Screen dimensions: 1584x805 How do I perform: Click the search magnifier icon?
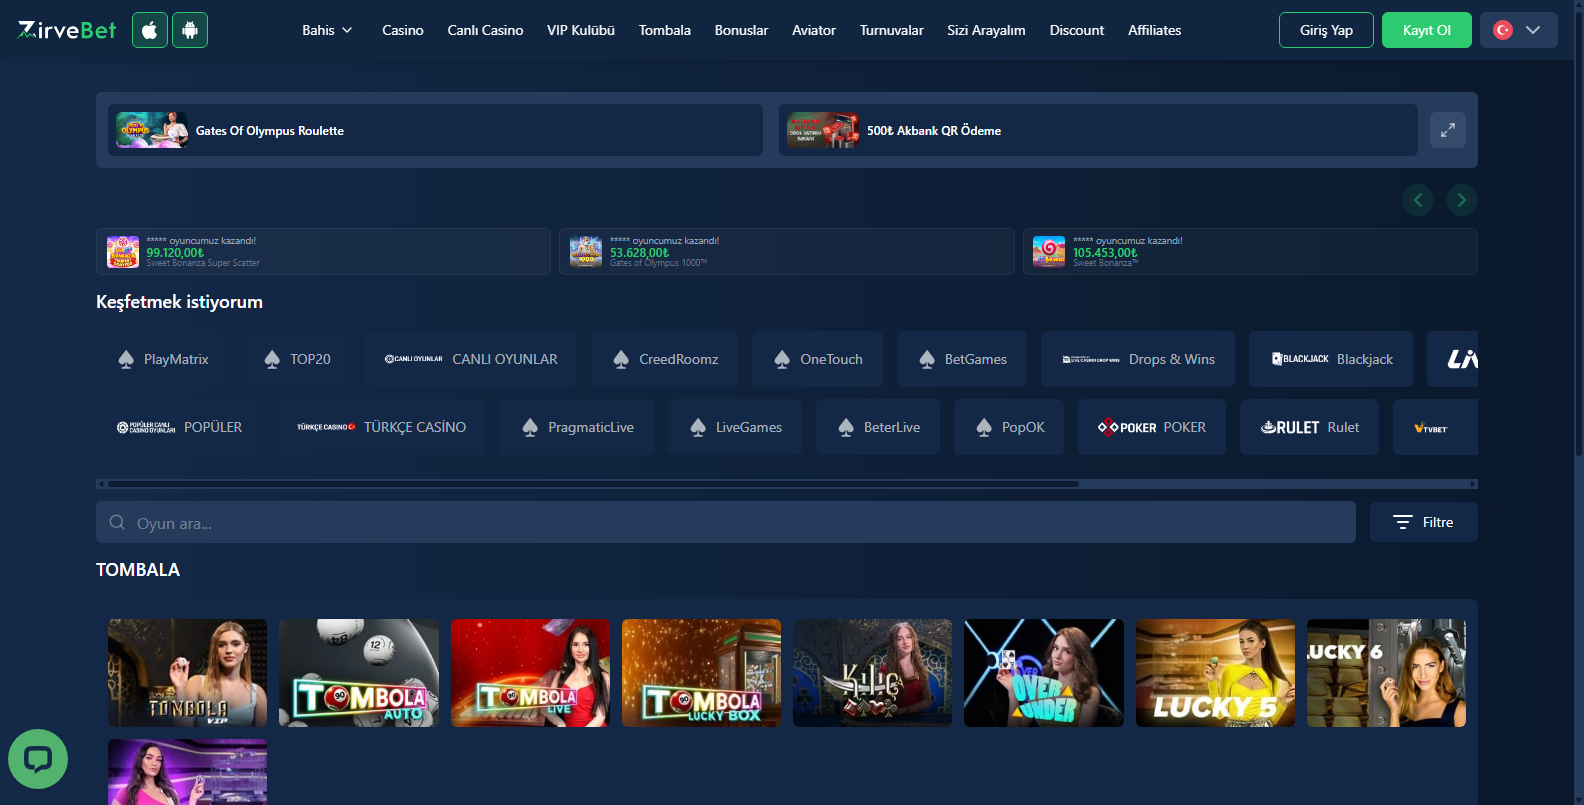pos(117,522)
